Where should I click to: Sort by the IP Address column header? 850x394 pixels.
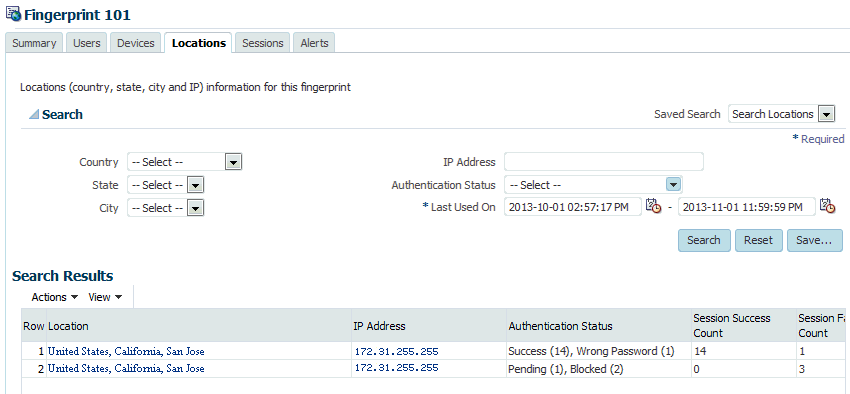click(429, 326)
